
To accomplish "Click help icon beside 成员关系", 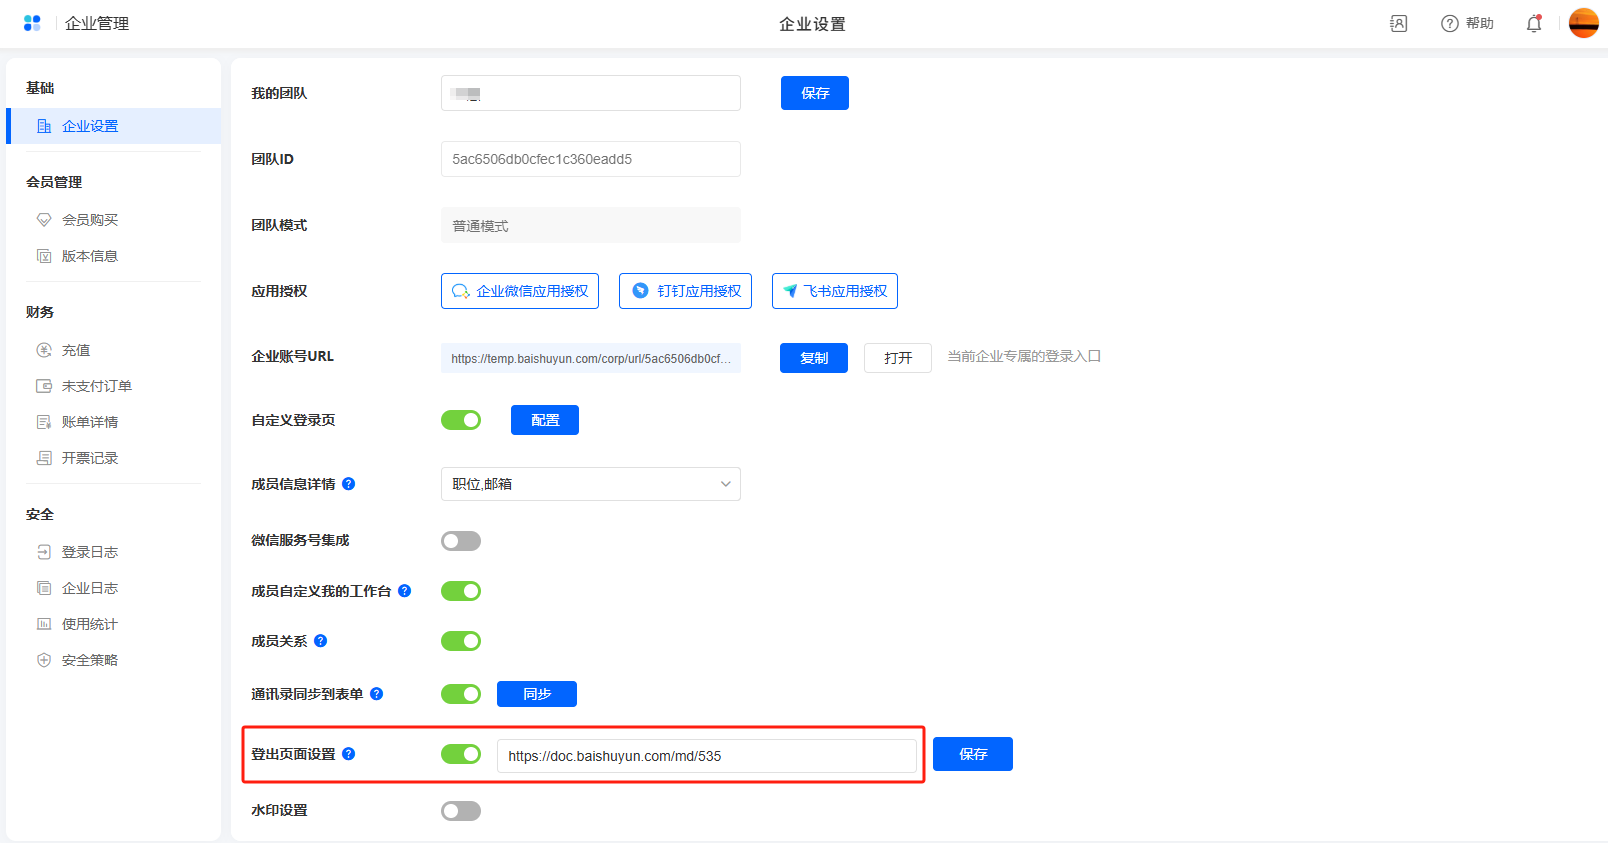I will tap(321, 641).
